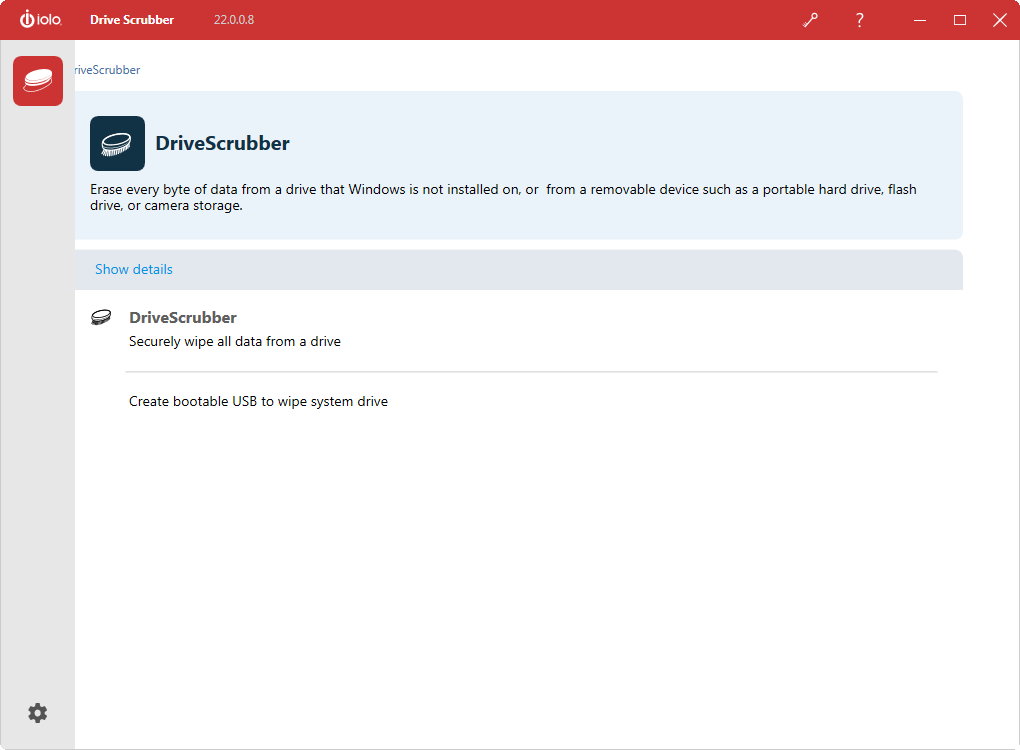Click the 'Erase every byte' description text

click(x=503, y=197)
